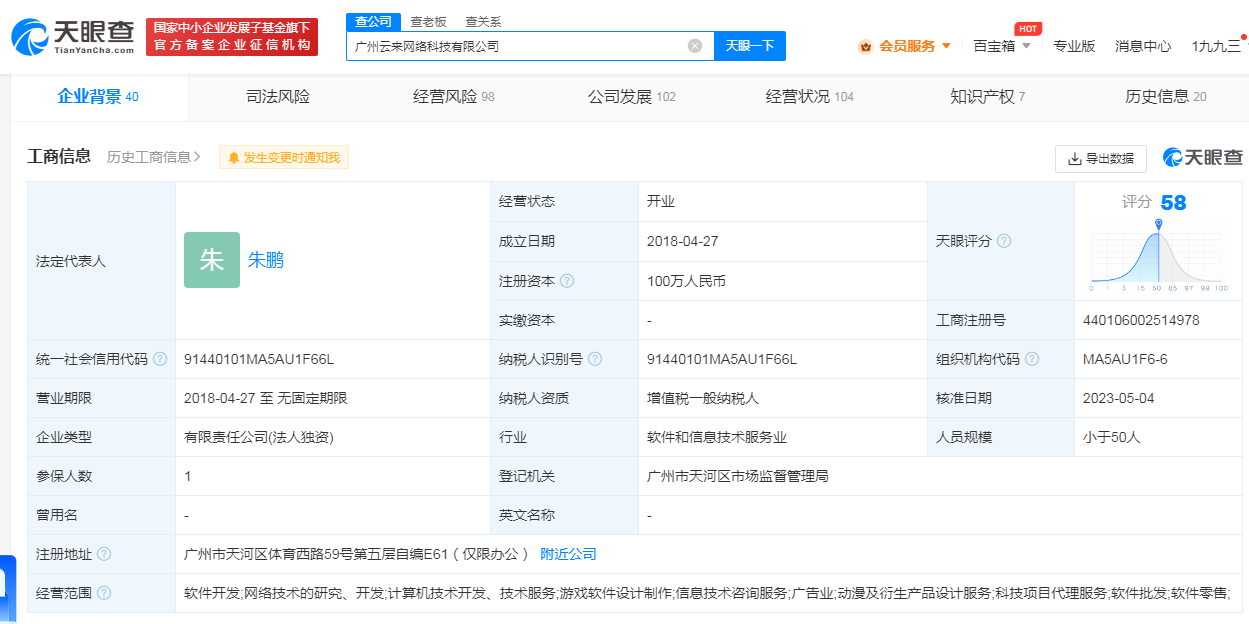Open the 公司发展 tab
Image resolution: width=1249 pixels, height=624 pixels.
coord(632,97)
